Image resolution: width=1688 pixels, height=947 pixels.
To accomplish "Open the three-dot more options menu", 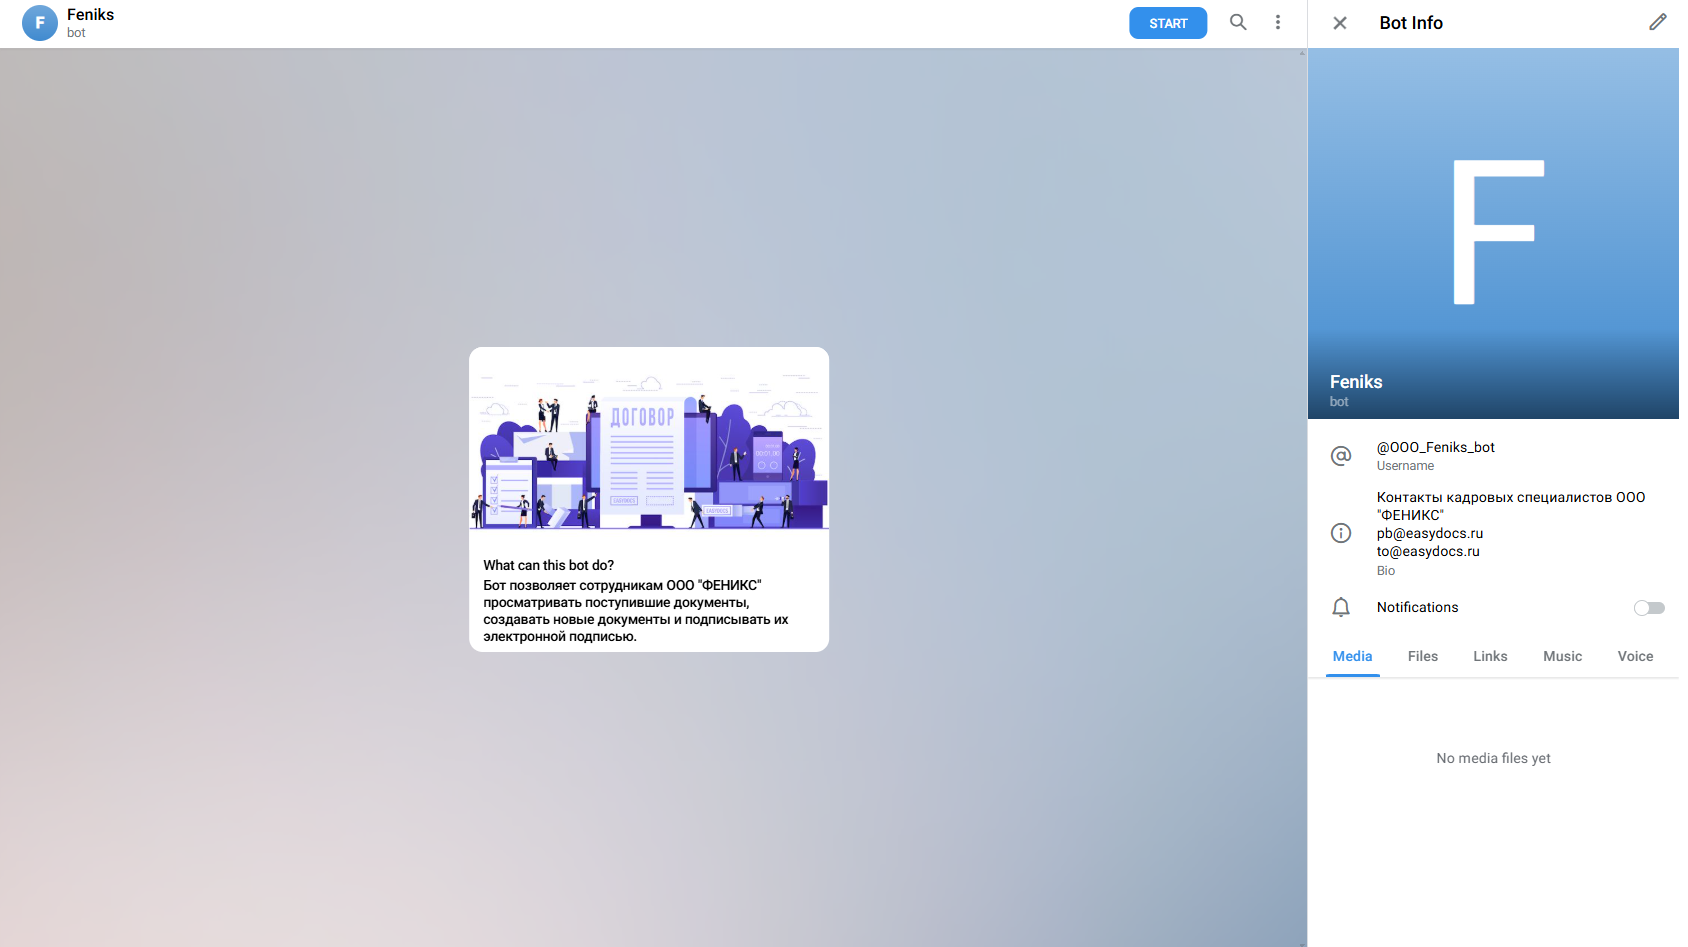I will pyautogui.click(x=1277, y=22).
